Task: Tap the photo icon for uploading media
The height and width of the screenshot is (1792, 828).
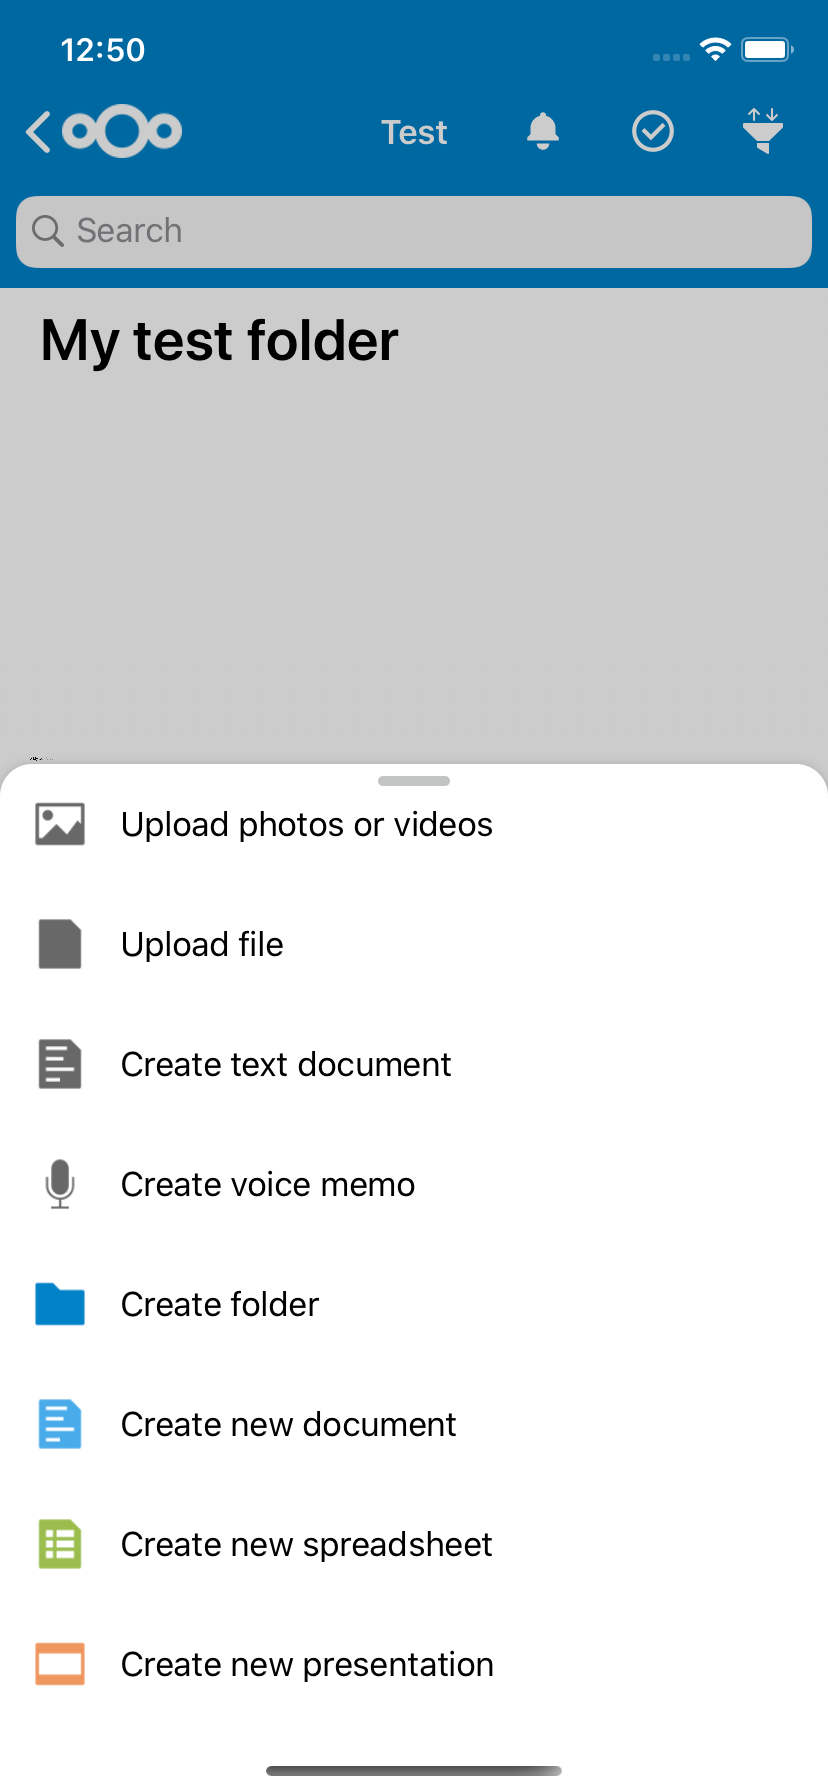Action: [60, 824]
